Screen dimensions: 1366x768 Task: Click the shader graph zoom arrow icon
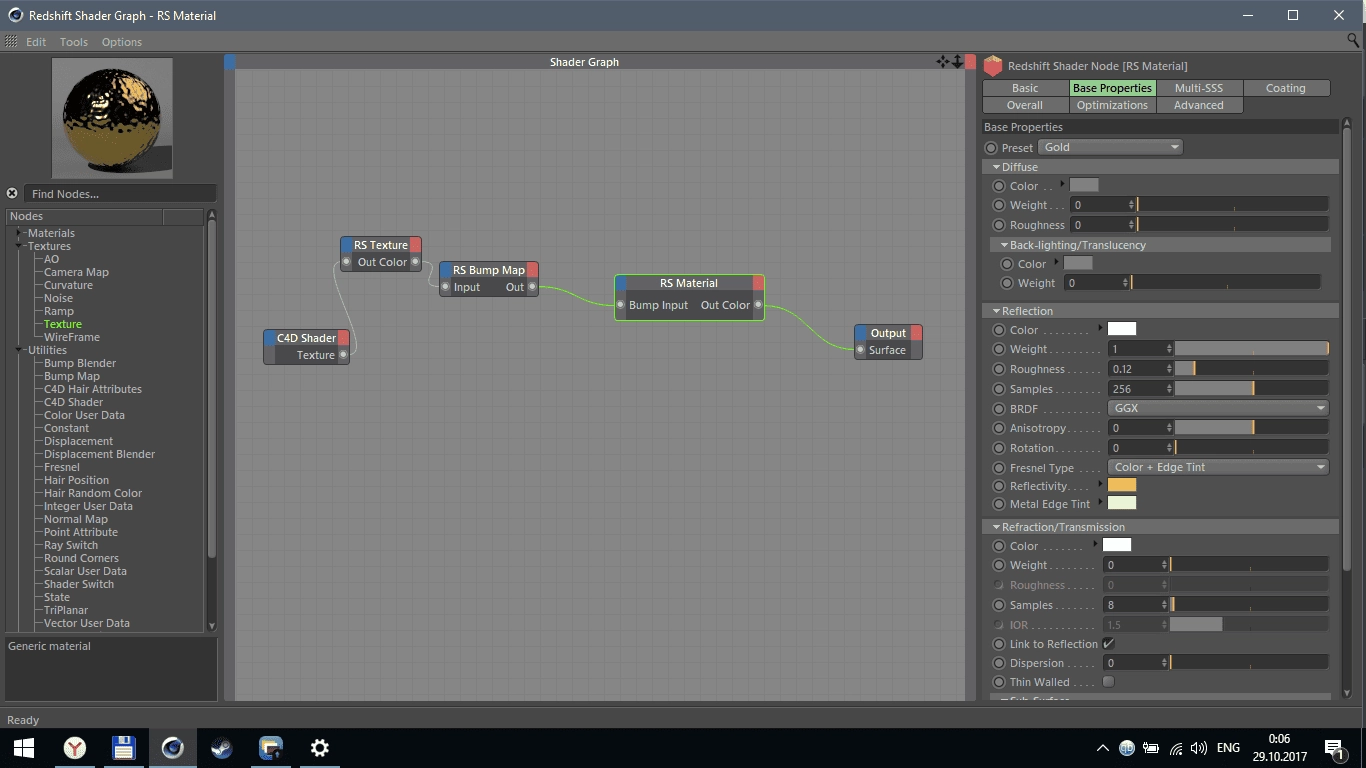coord(957,62)
